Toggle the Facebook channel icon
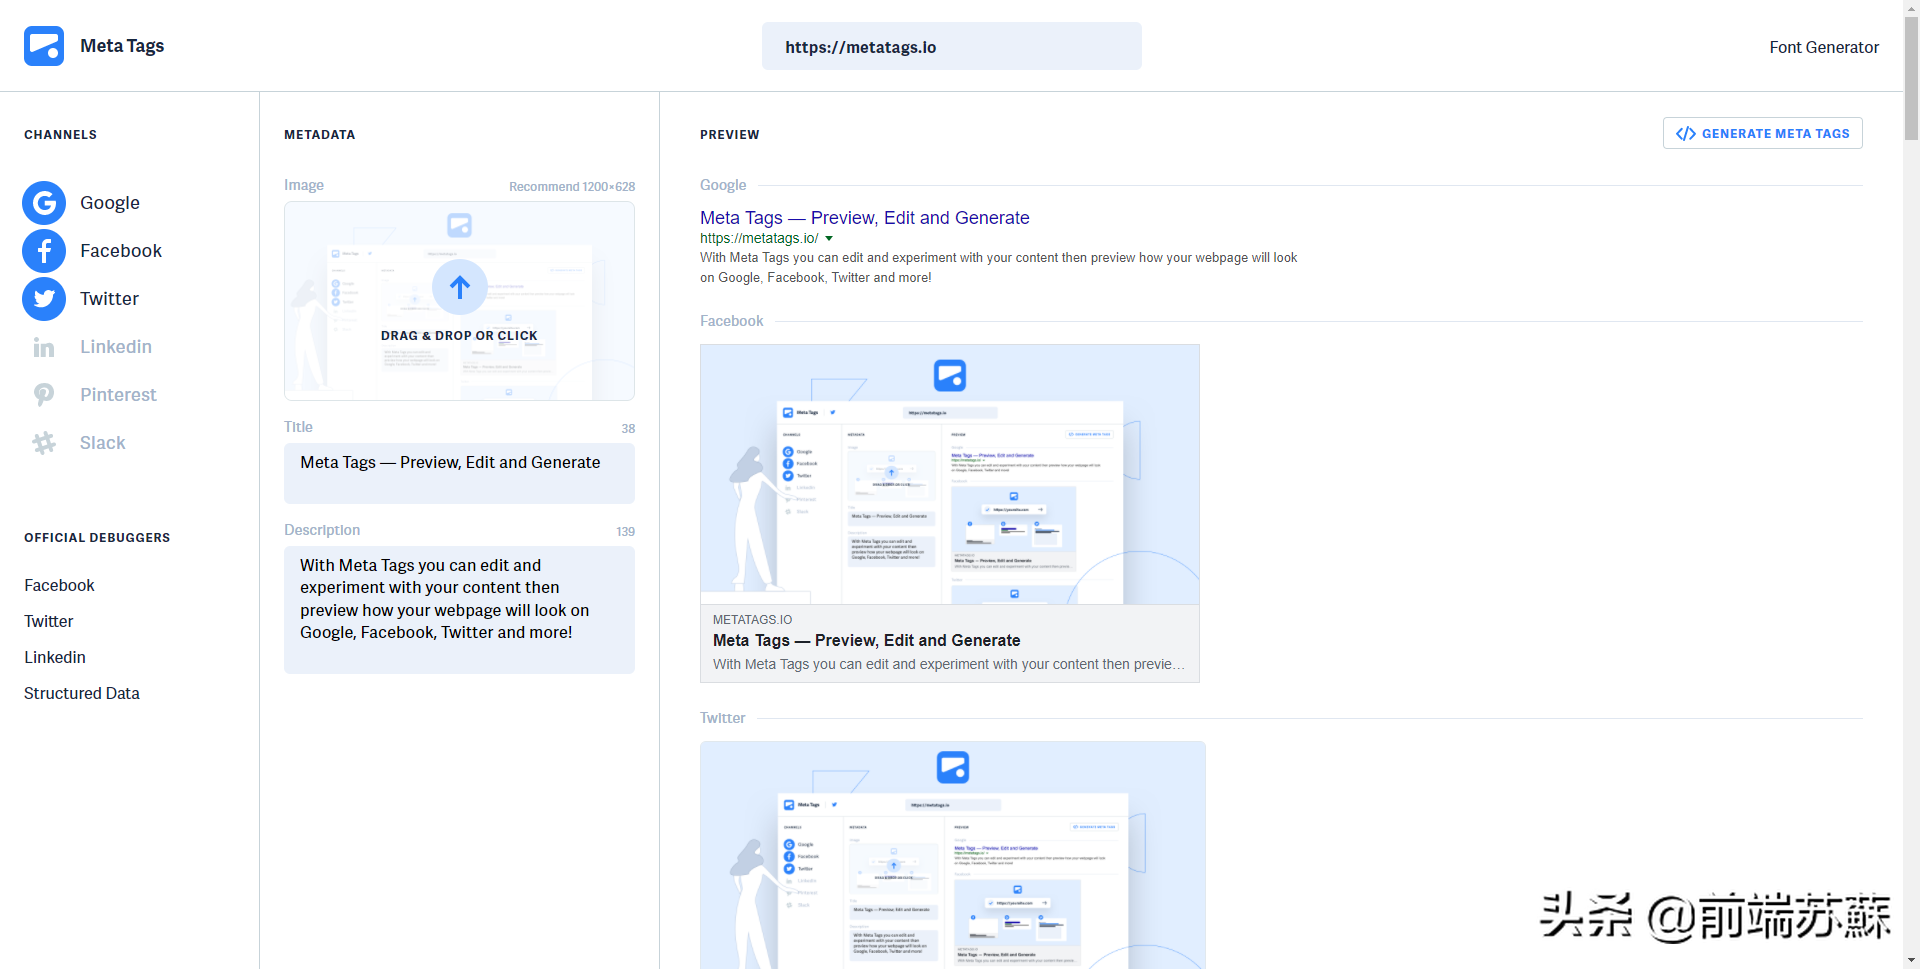Image resolution: width=1920 pixels, height=969 pixels. click(x=44, y=251)
